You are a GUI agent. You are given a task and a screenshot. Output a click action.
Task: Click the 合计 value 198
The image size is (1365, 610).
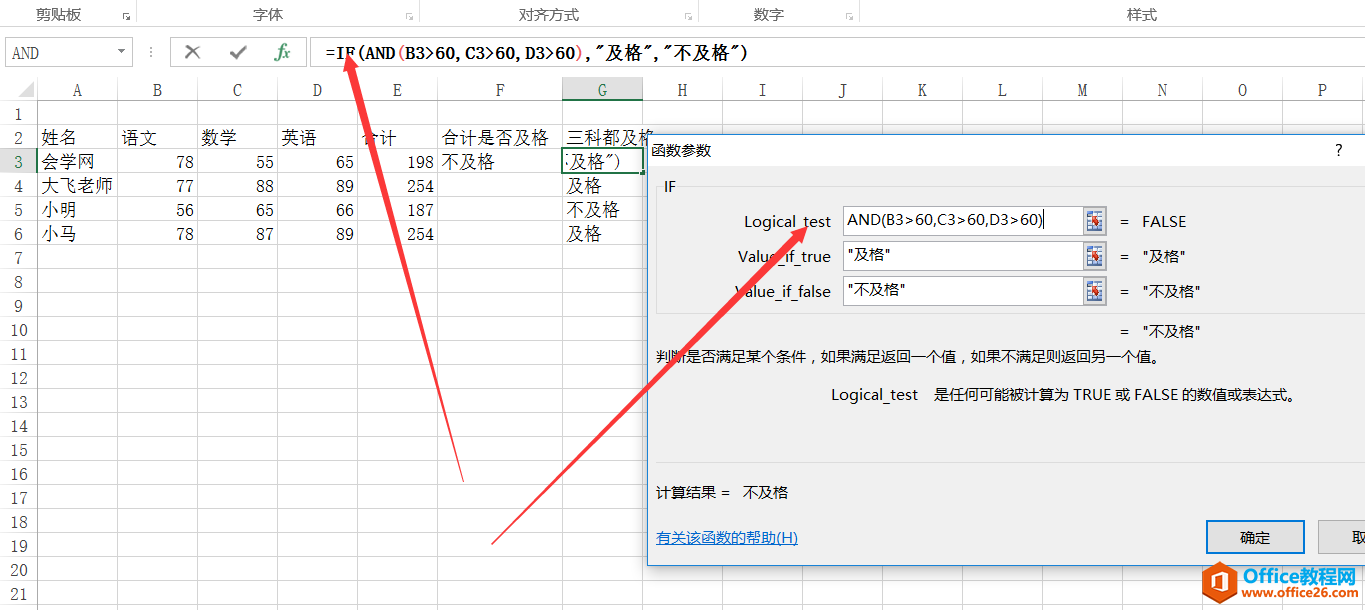(x=397, y=162)
